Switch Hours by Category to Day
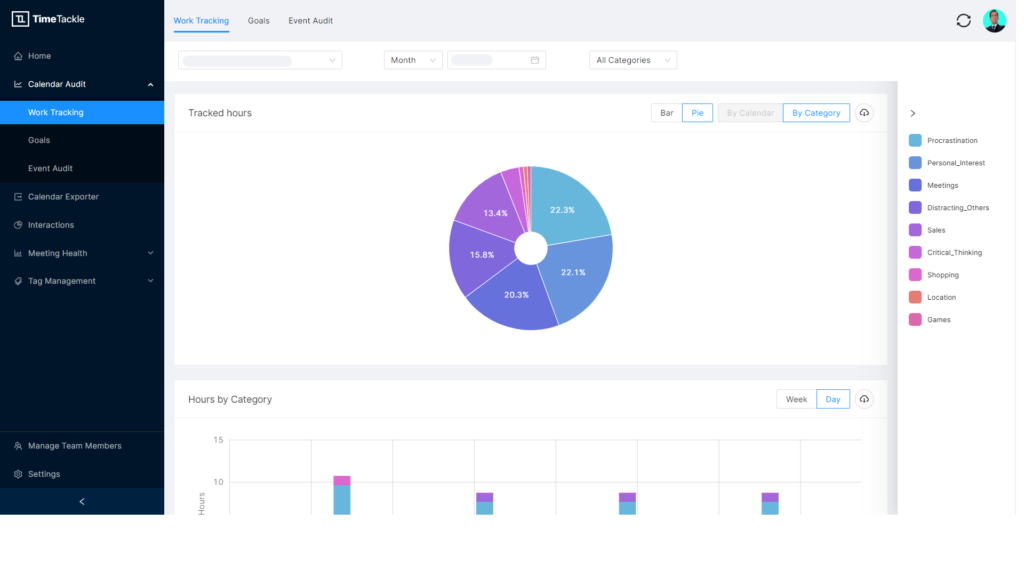This screenshot has height=576, width=1024. tap(833, 399)
